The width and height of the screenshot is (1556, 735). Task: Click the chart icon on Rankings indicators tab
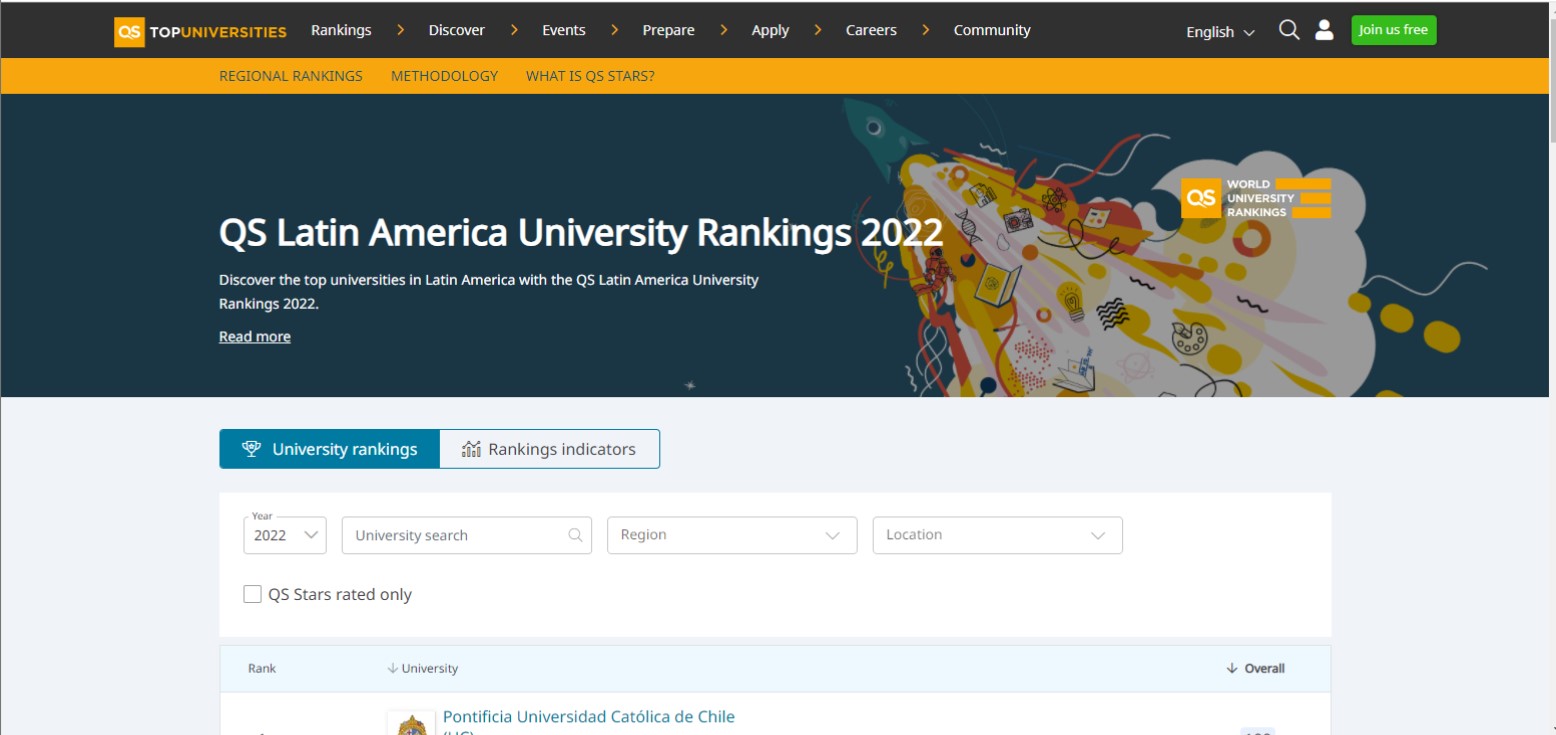pos(471,449)
